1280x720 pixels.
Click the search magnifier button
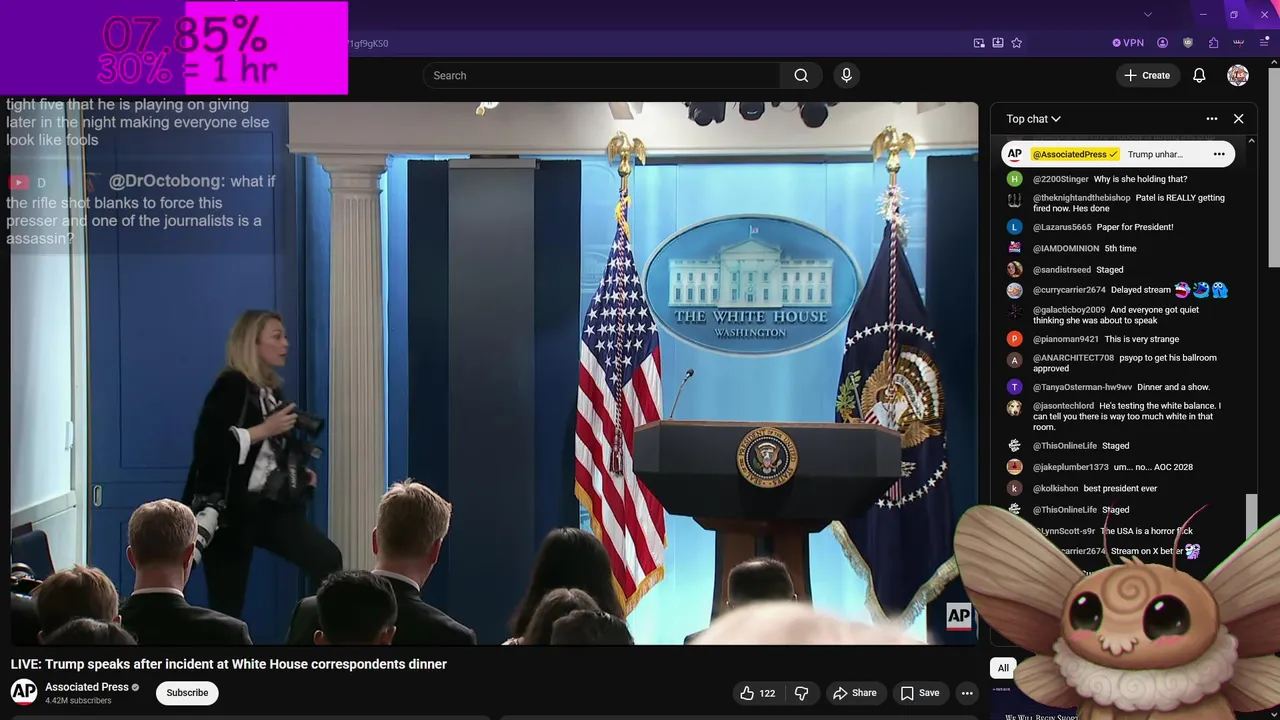(801, 75)
